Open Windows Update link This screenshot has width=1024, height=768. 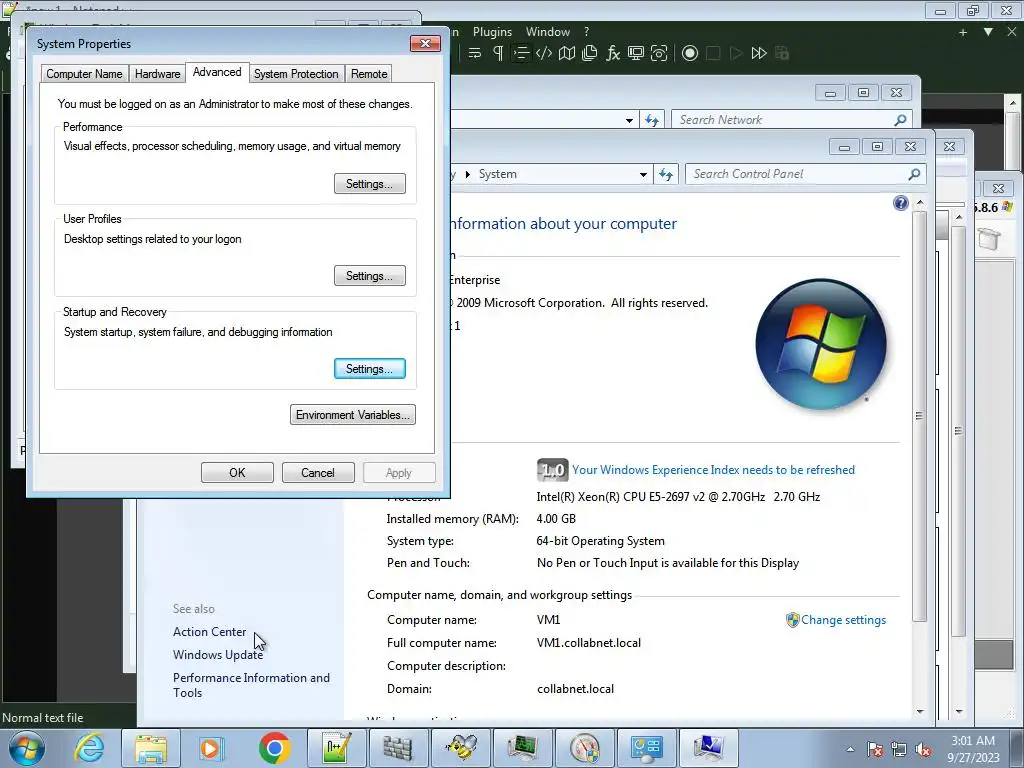point(218,655)
